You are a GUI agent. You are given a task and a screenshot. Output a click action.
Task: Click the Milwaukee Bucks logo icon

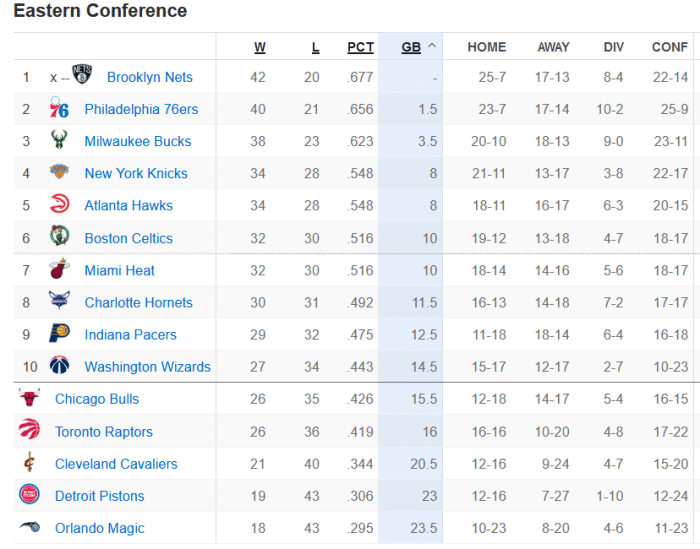click(60, 141)
